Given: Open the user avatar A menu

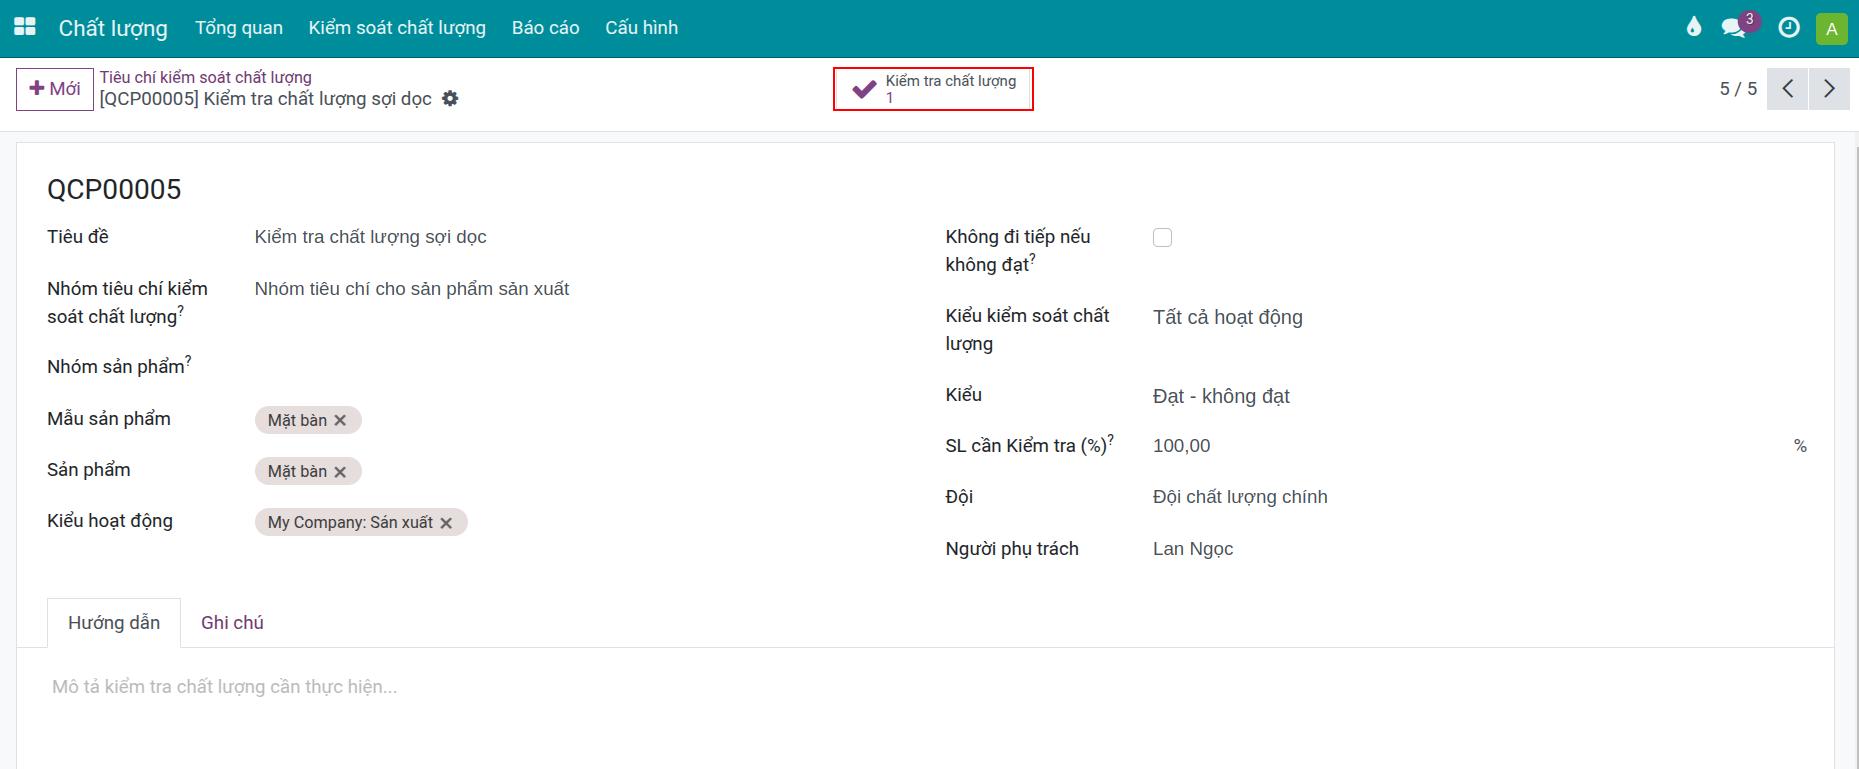Looking at the screenshot, I should click(1831, 28).
